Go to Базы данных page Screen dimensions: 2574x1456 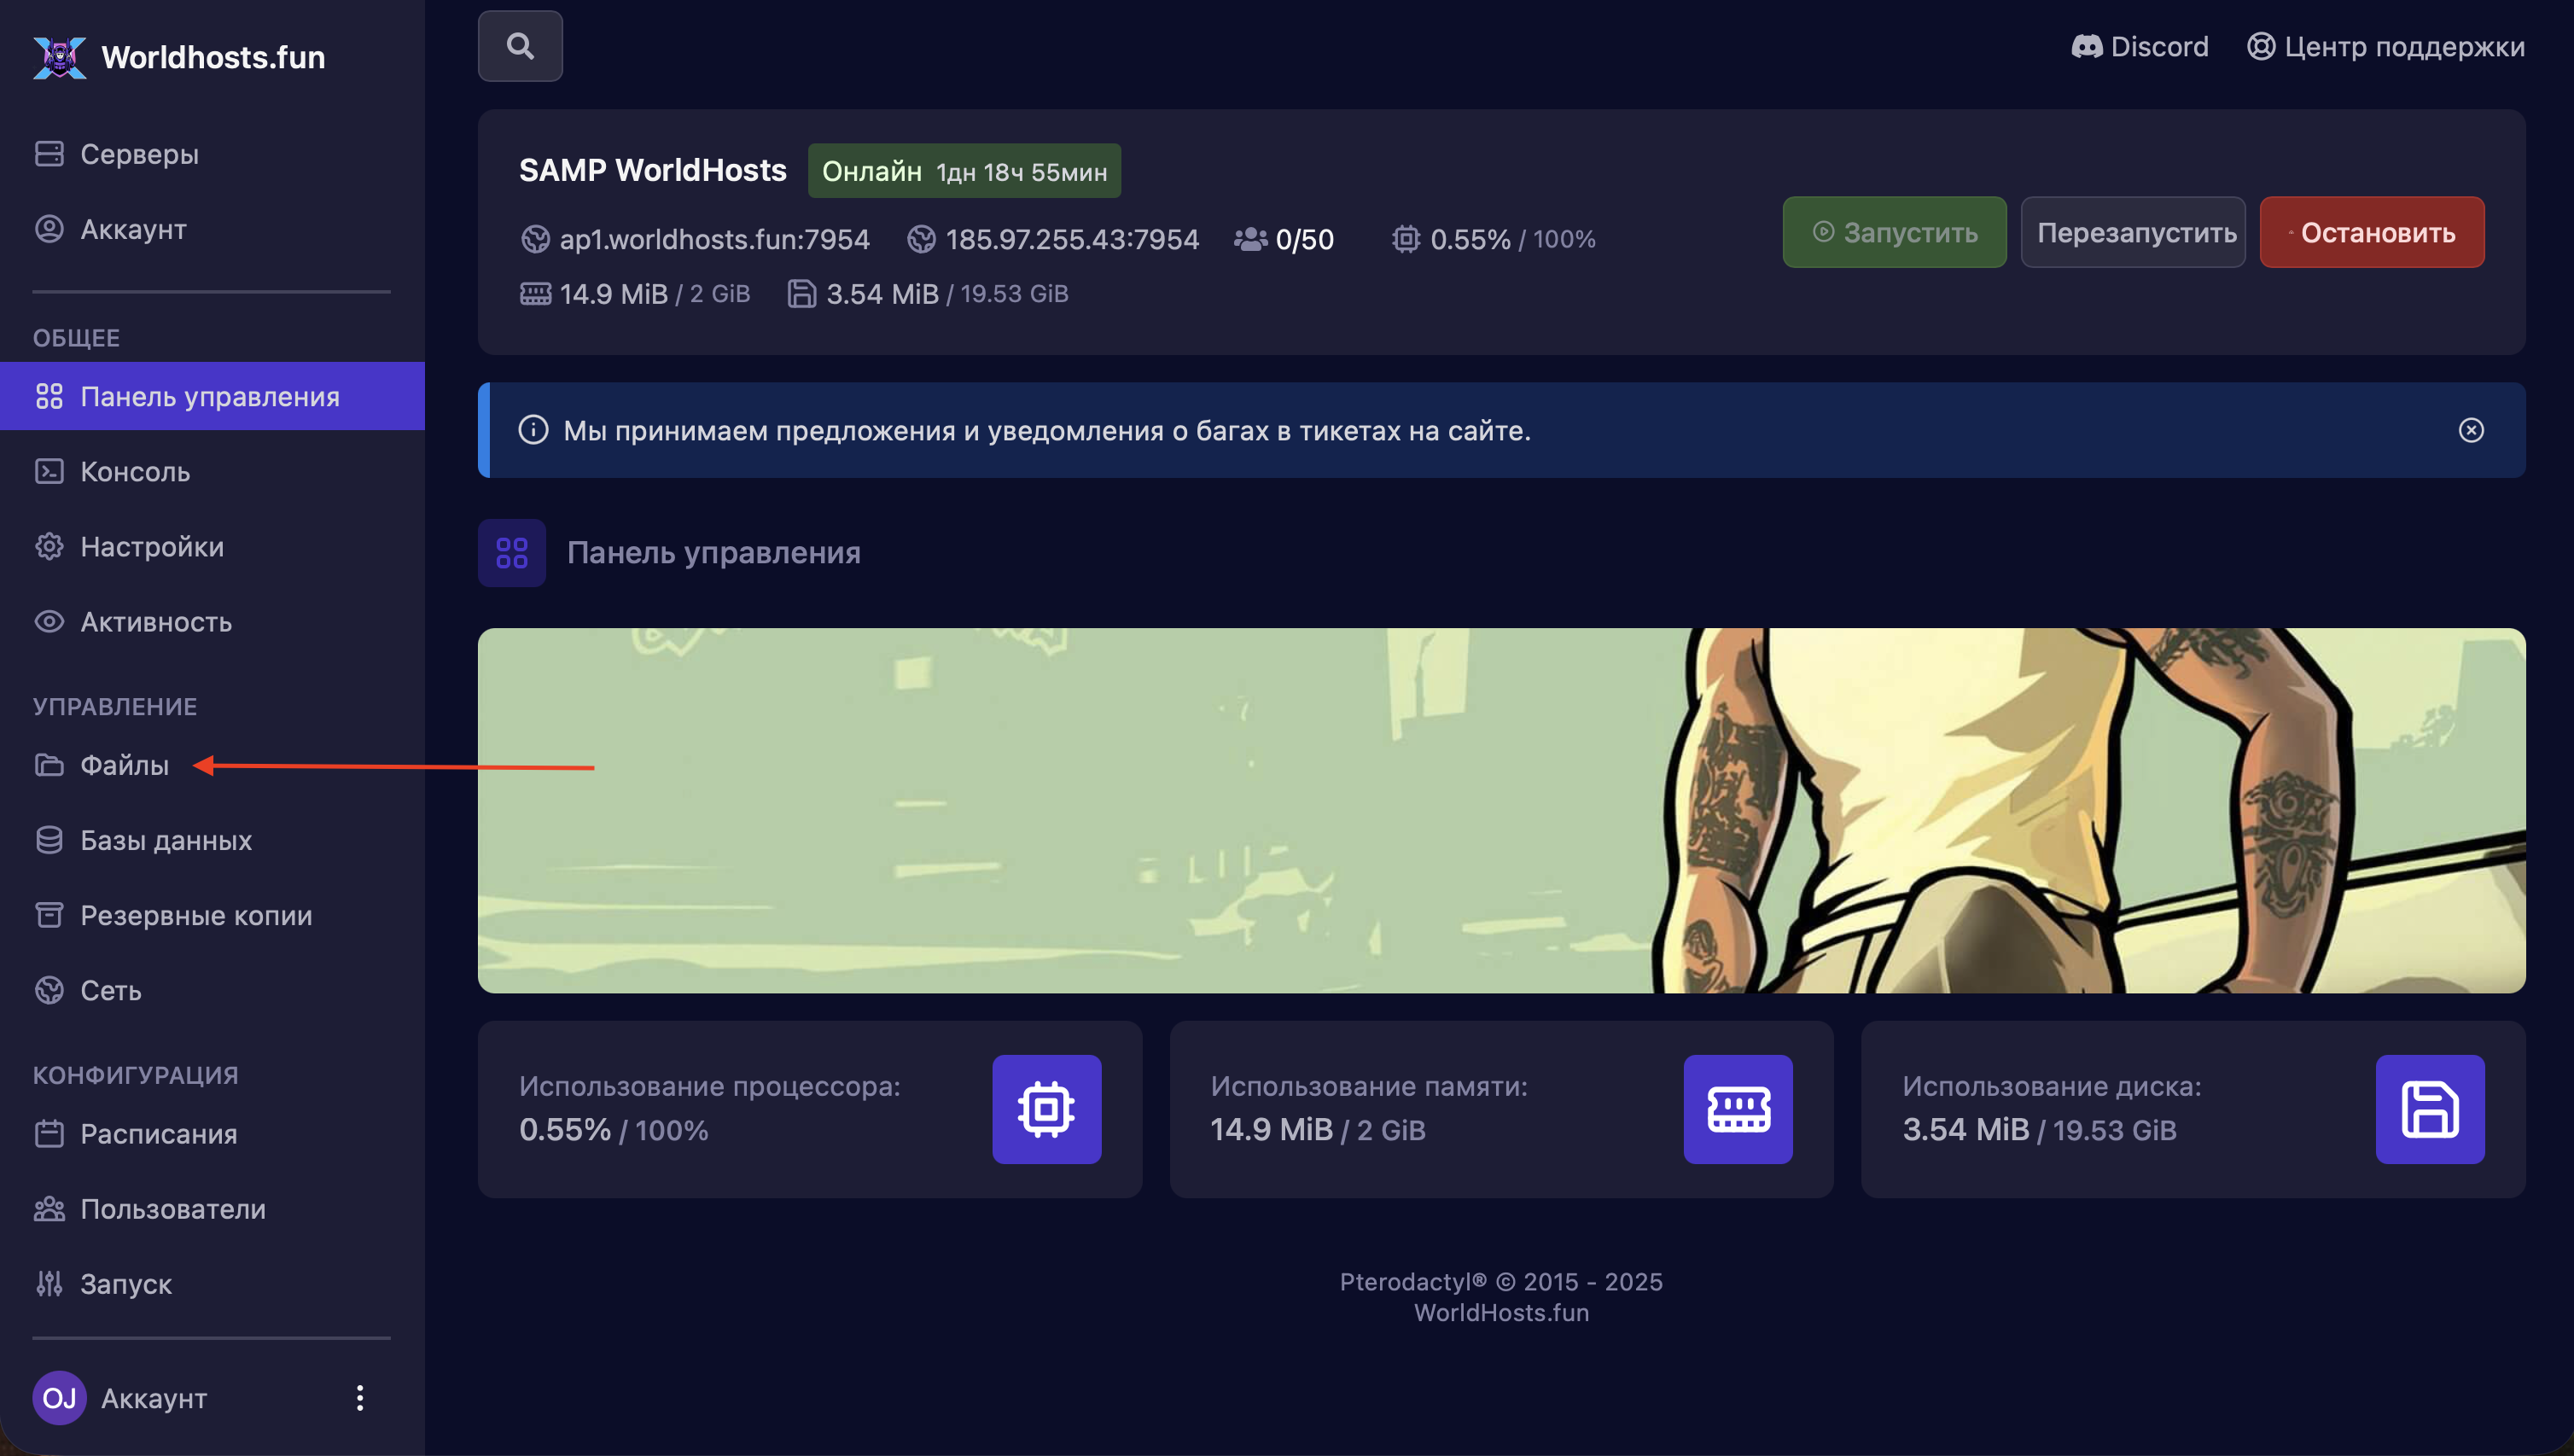[x=165, y=840]
